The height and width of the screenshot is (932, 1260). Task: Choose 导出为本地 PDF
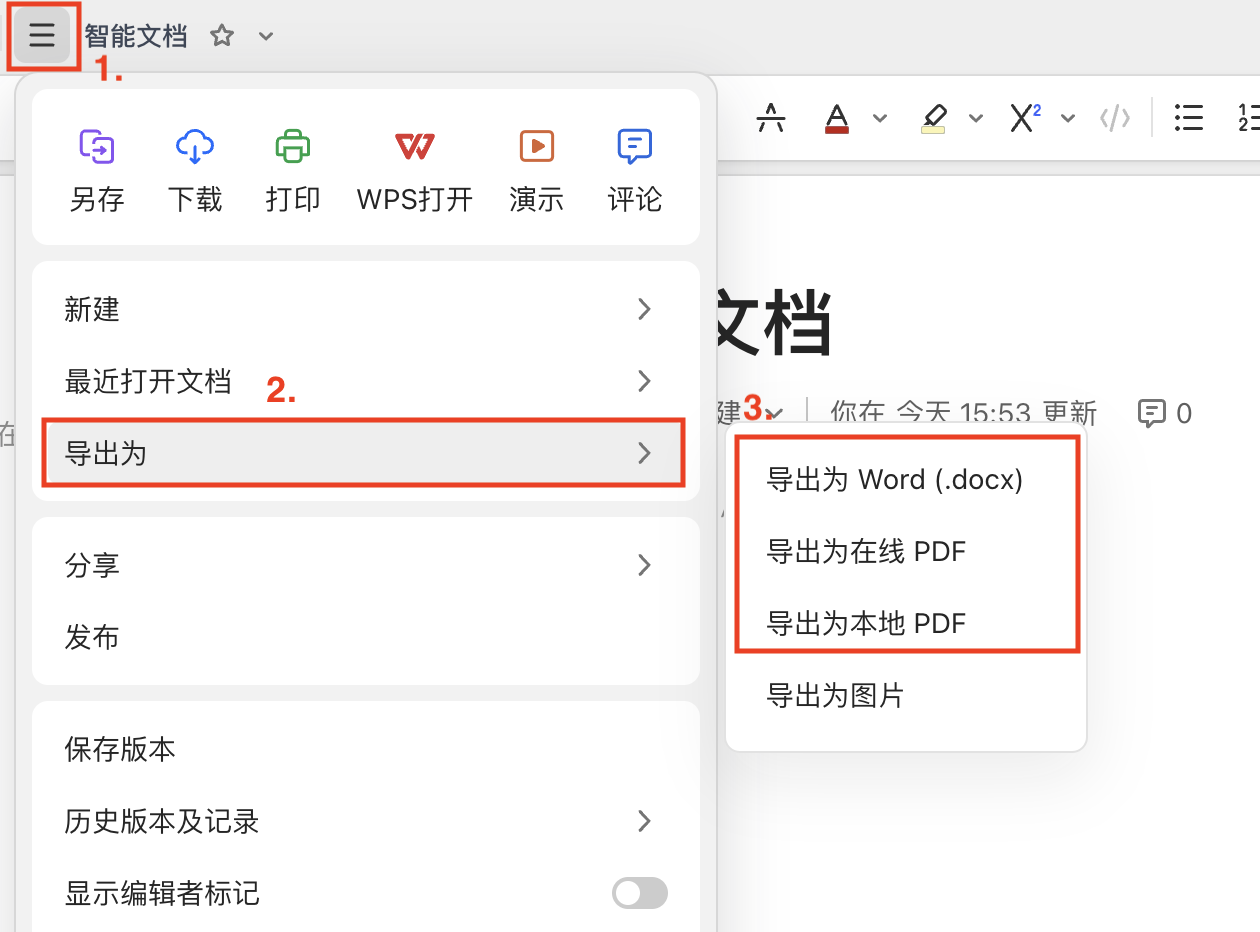(x=905, y=623)
